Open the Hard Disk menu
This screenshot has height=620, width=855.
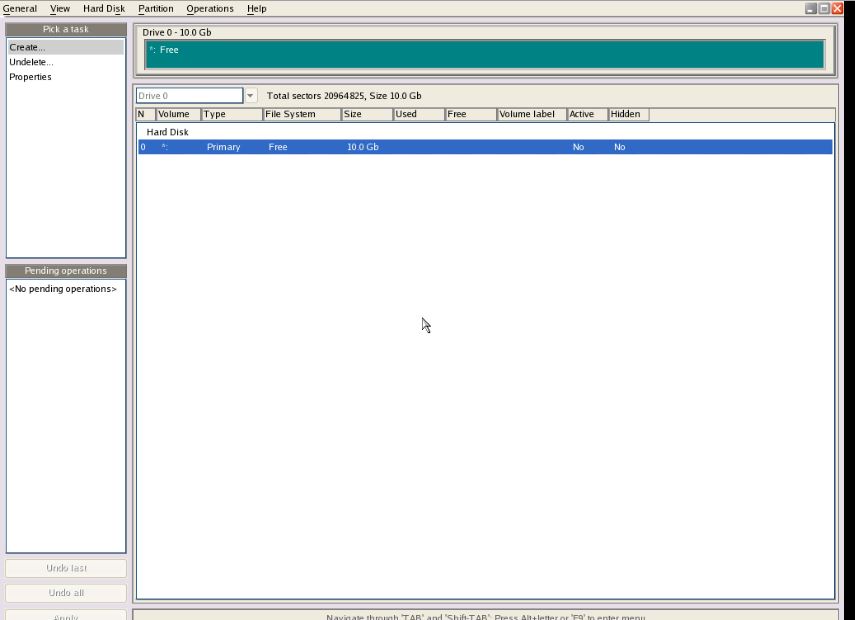point(104,9)
